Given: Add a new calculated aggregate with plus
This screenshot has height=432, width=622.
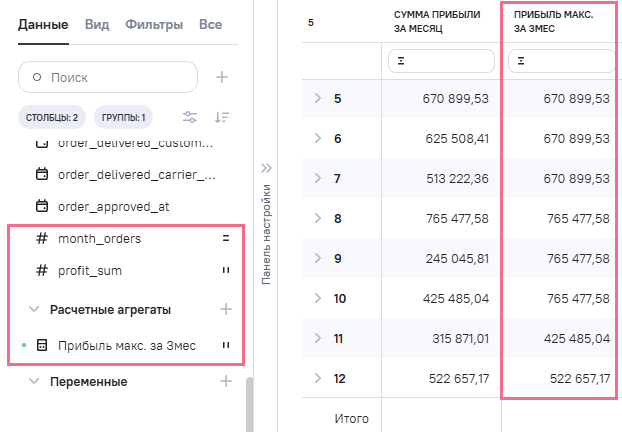Looking at the screenshot, I should click(x=226, y=309).
